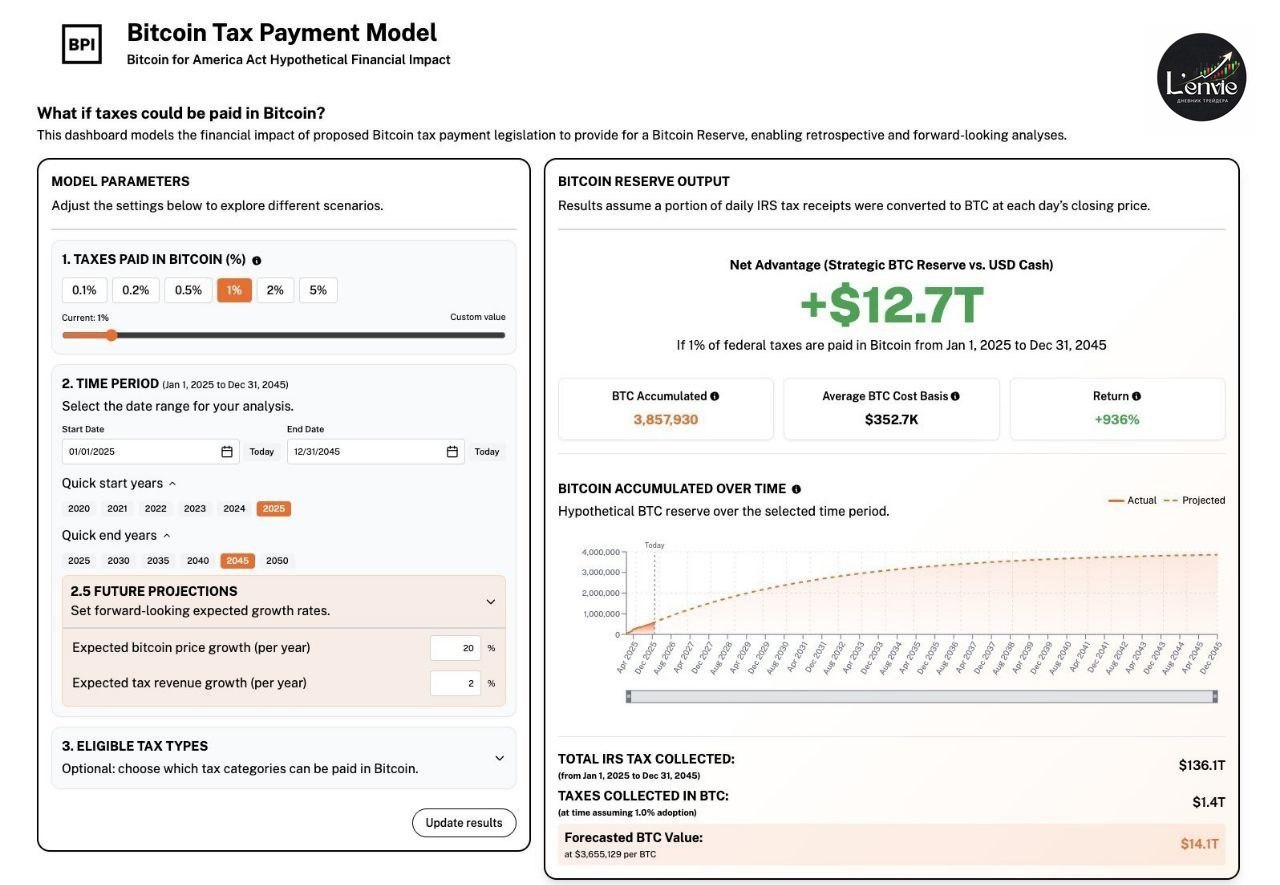Collapse the Quick start years list

pos(172,484)
